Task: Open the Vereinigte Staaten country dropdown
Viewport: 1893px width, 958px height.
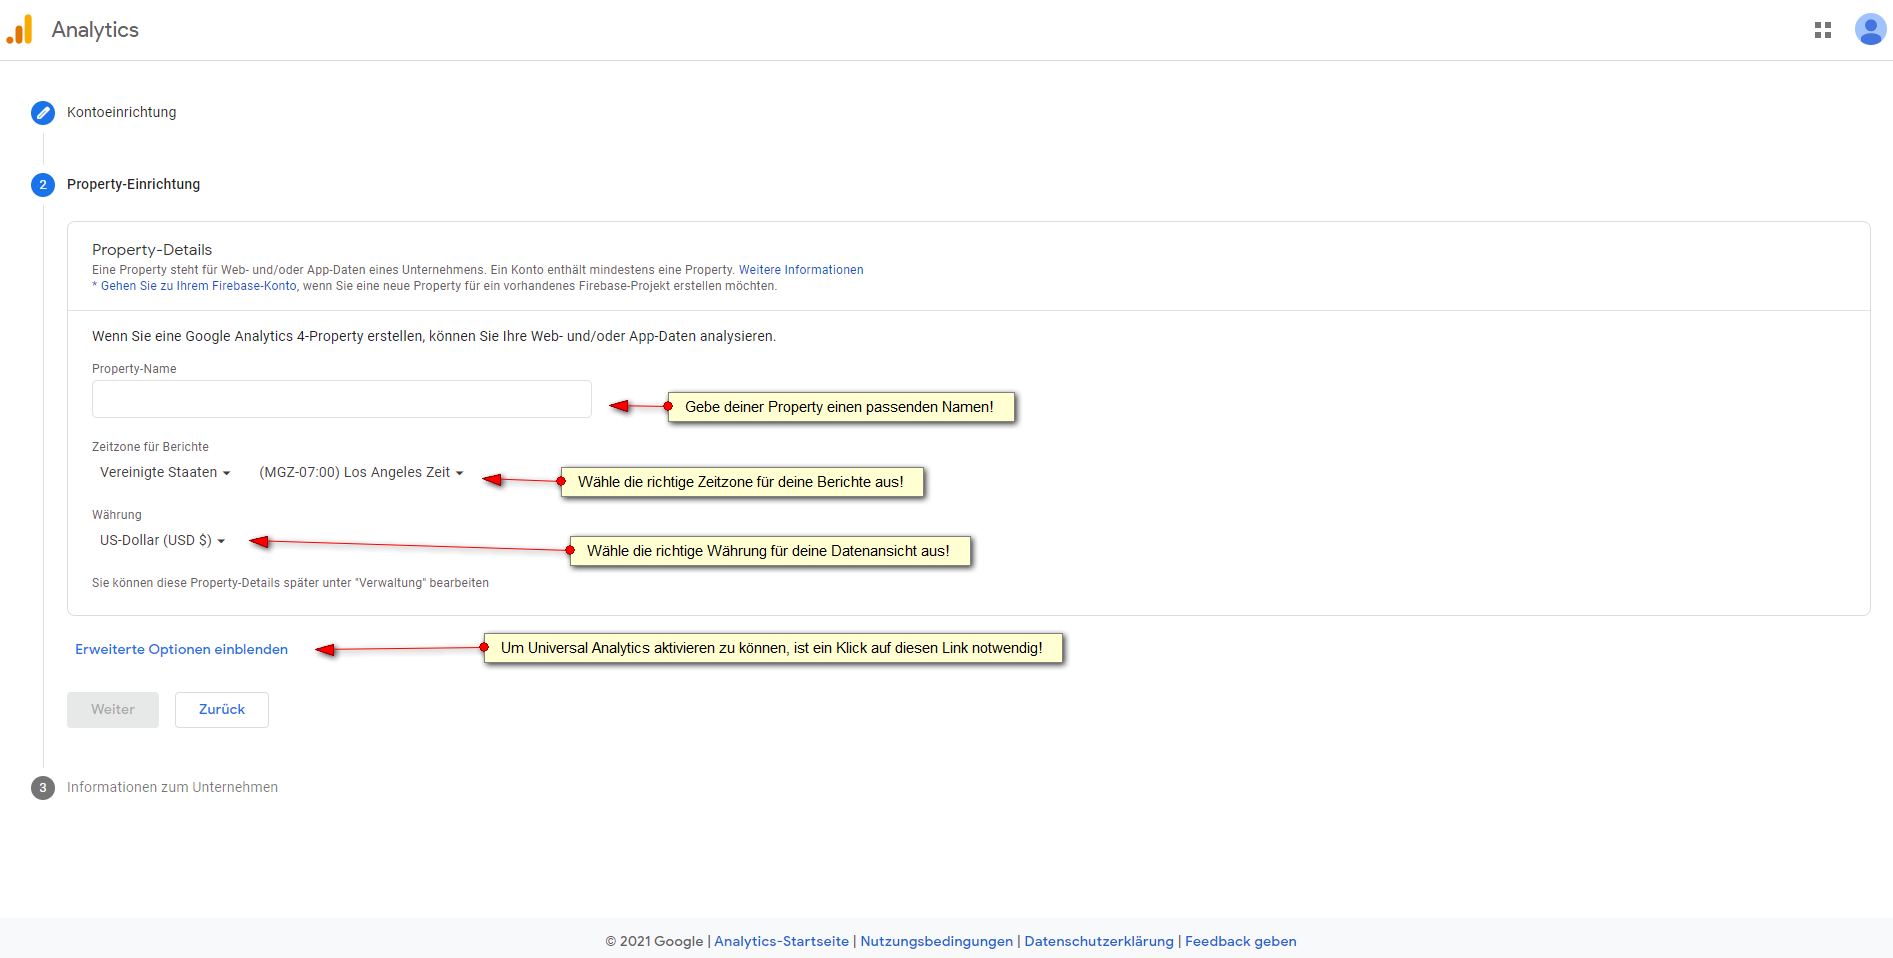Action: tap(165, 472)
